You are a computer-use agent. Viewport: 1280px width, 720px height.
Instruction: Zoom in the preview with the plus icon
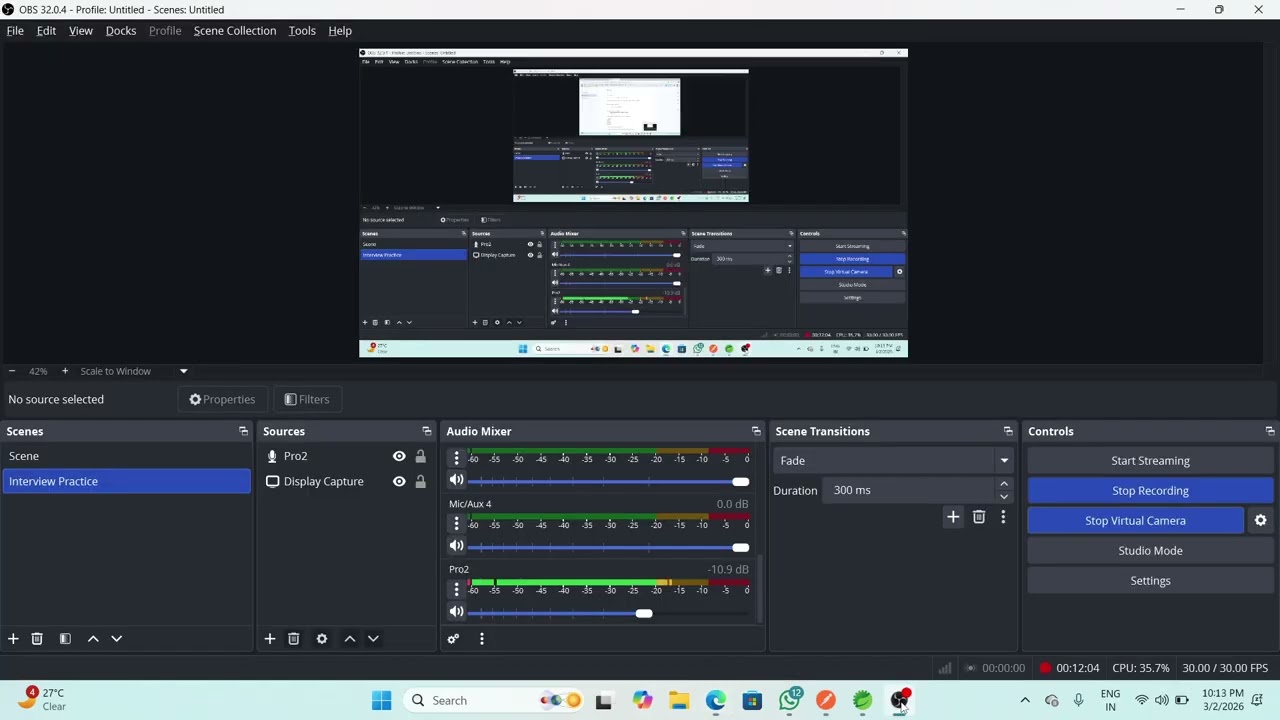[65, 371]
